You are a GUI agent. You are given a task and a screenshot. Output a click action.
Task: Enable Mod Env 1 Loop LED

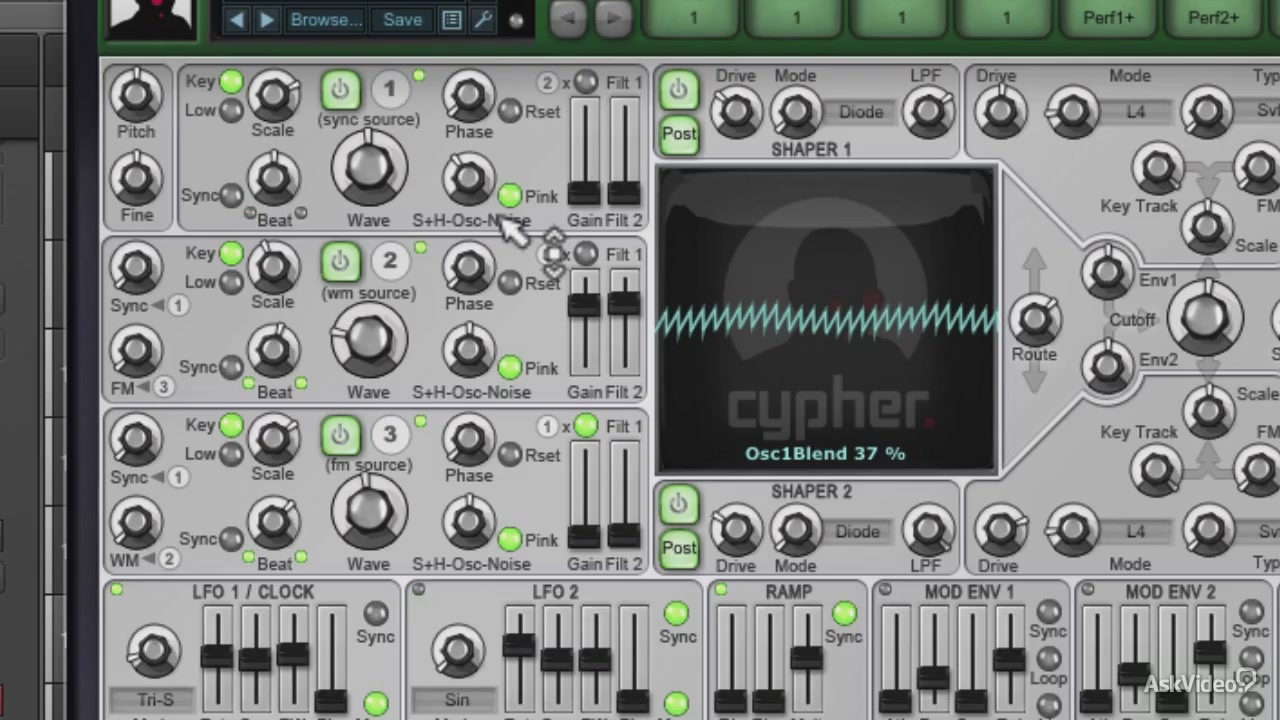pyautogui.click(x=1048, y=658)
